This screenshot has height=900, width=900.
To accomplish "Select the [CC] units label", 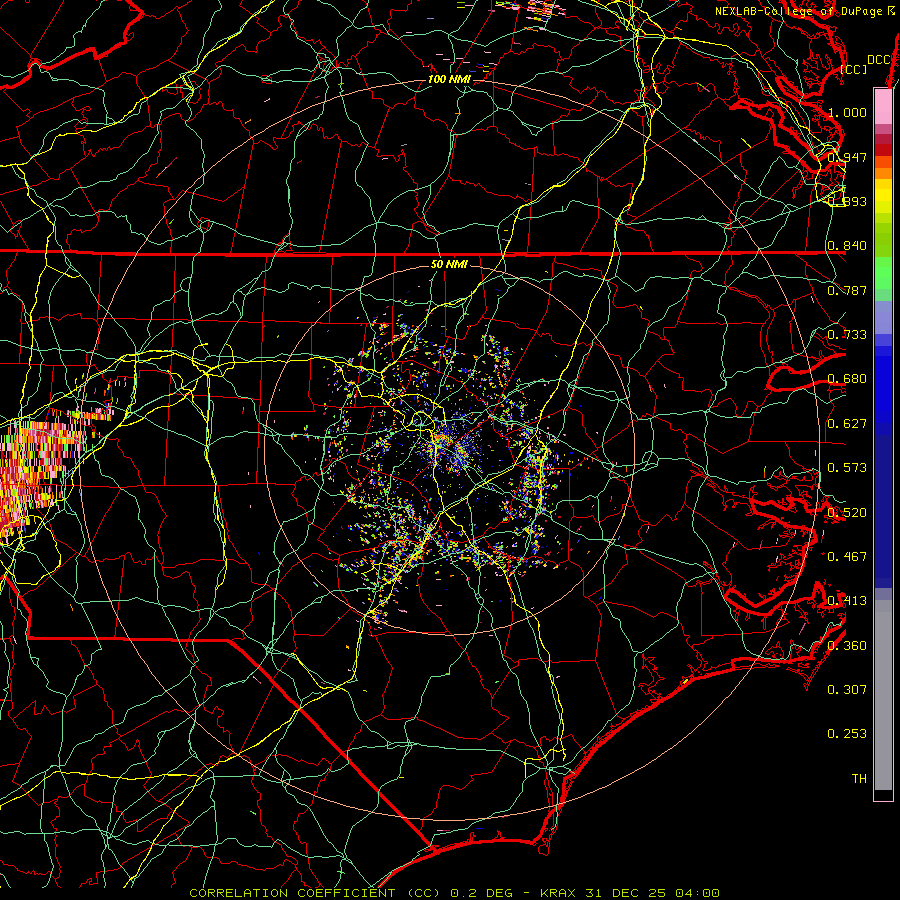I will tap(854, 69).
